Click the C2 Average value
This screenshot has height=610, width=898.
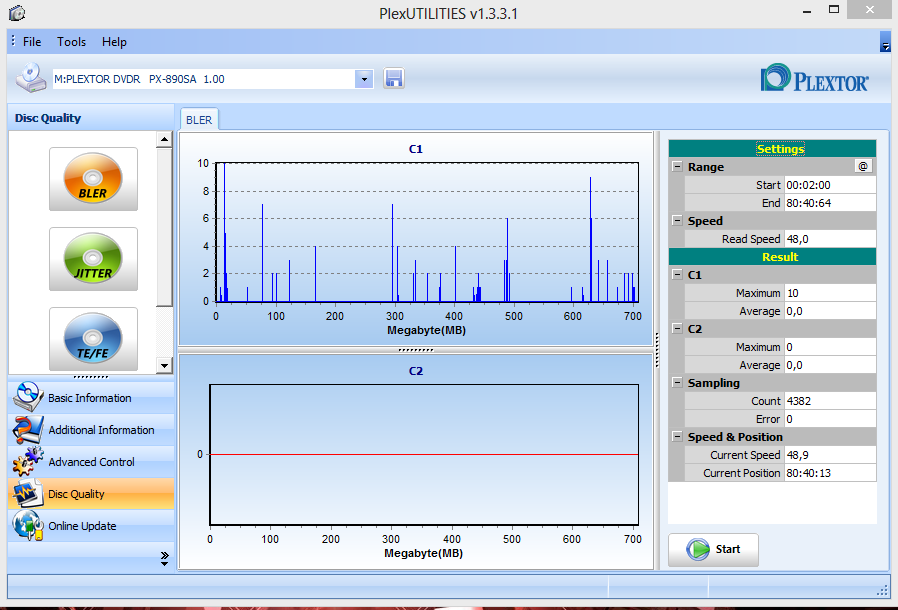830,365
